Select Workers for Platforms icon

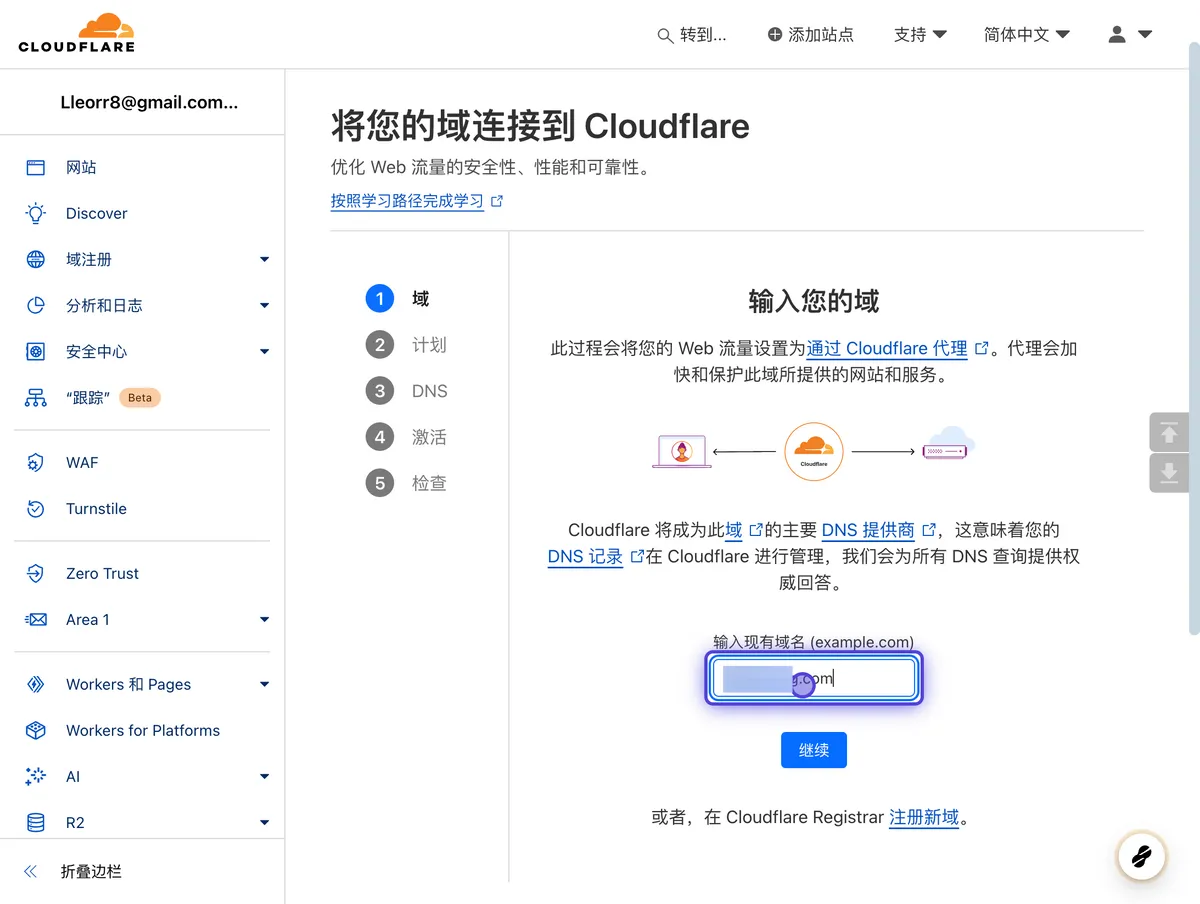coord(38,730)
